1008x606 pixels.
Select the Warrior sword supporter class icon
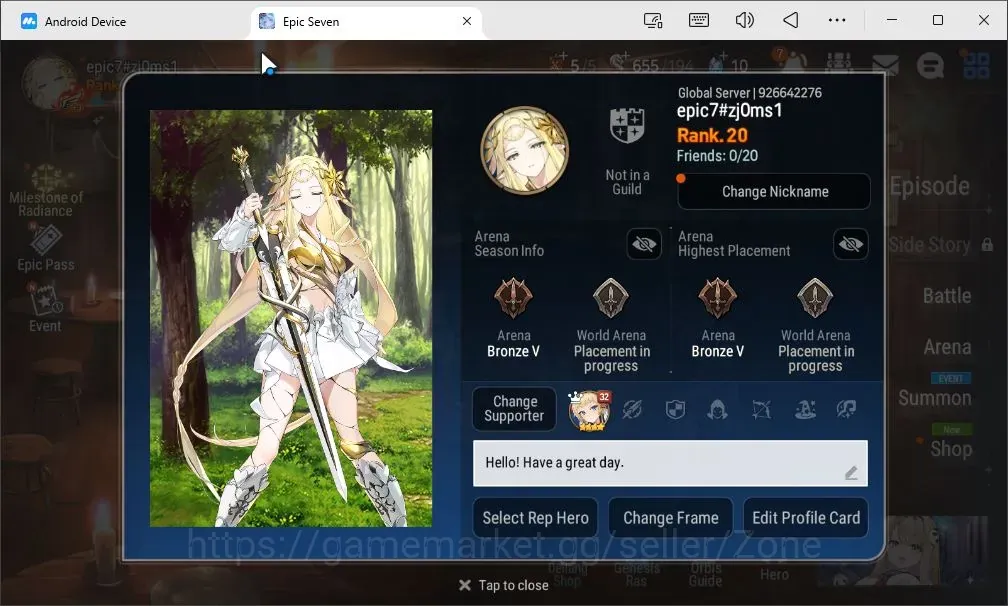coord(632,409)
